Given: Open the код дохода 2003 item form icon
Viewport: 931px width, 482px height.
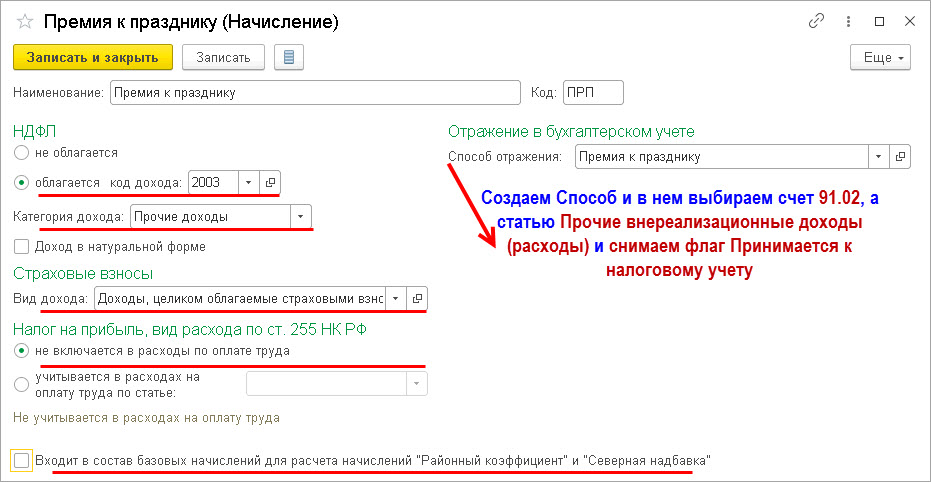Looking at the screenshot, I should (x=269, y=182).
